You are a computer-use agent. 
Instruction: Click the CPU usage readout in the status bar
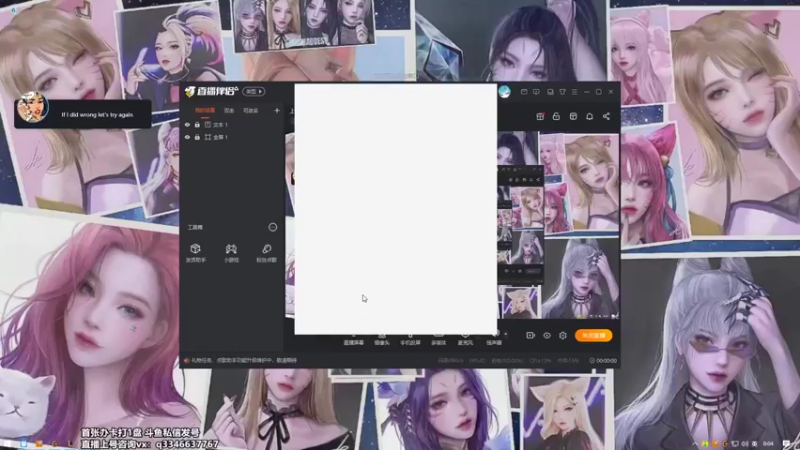point(540,361)
